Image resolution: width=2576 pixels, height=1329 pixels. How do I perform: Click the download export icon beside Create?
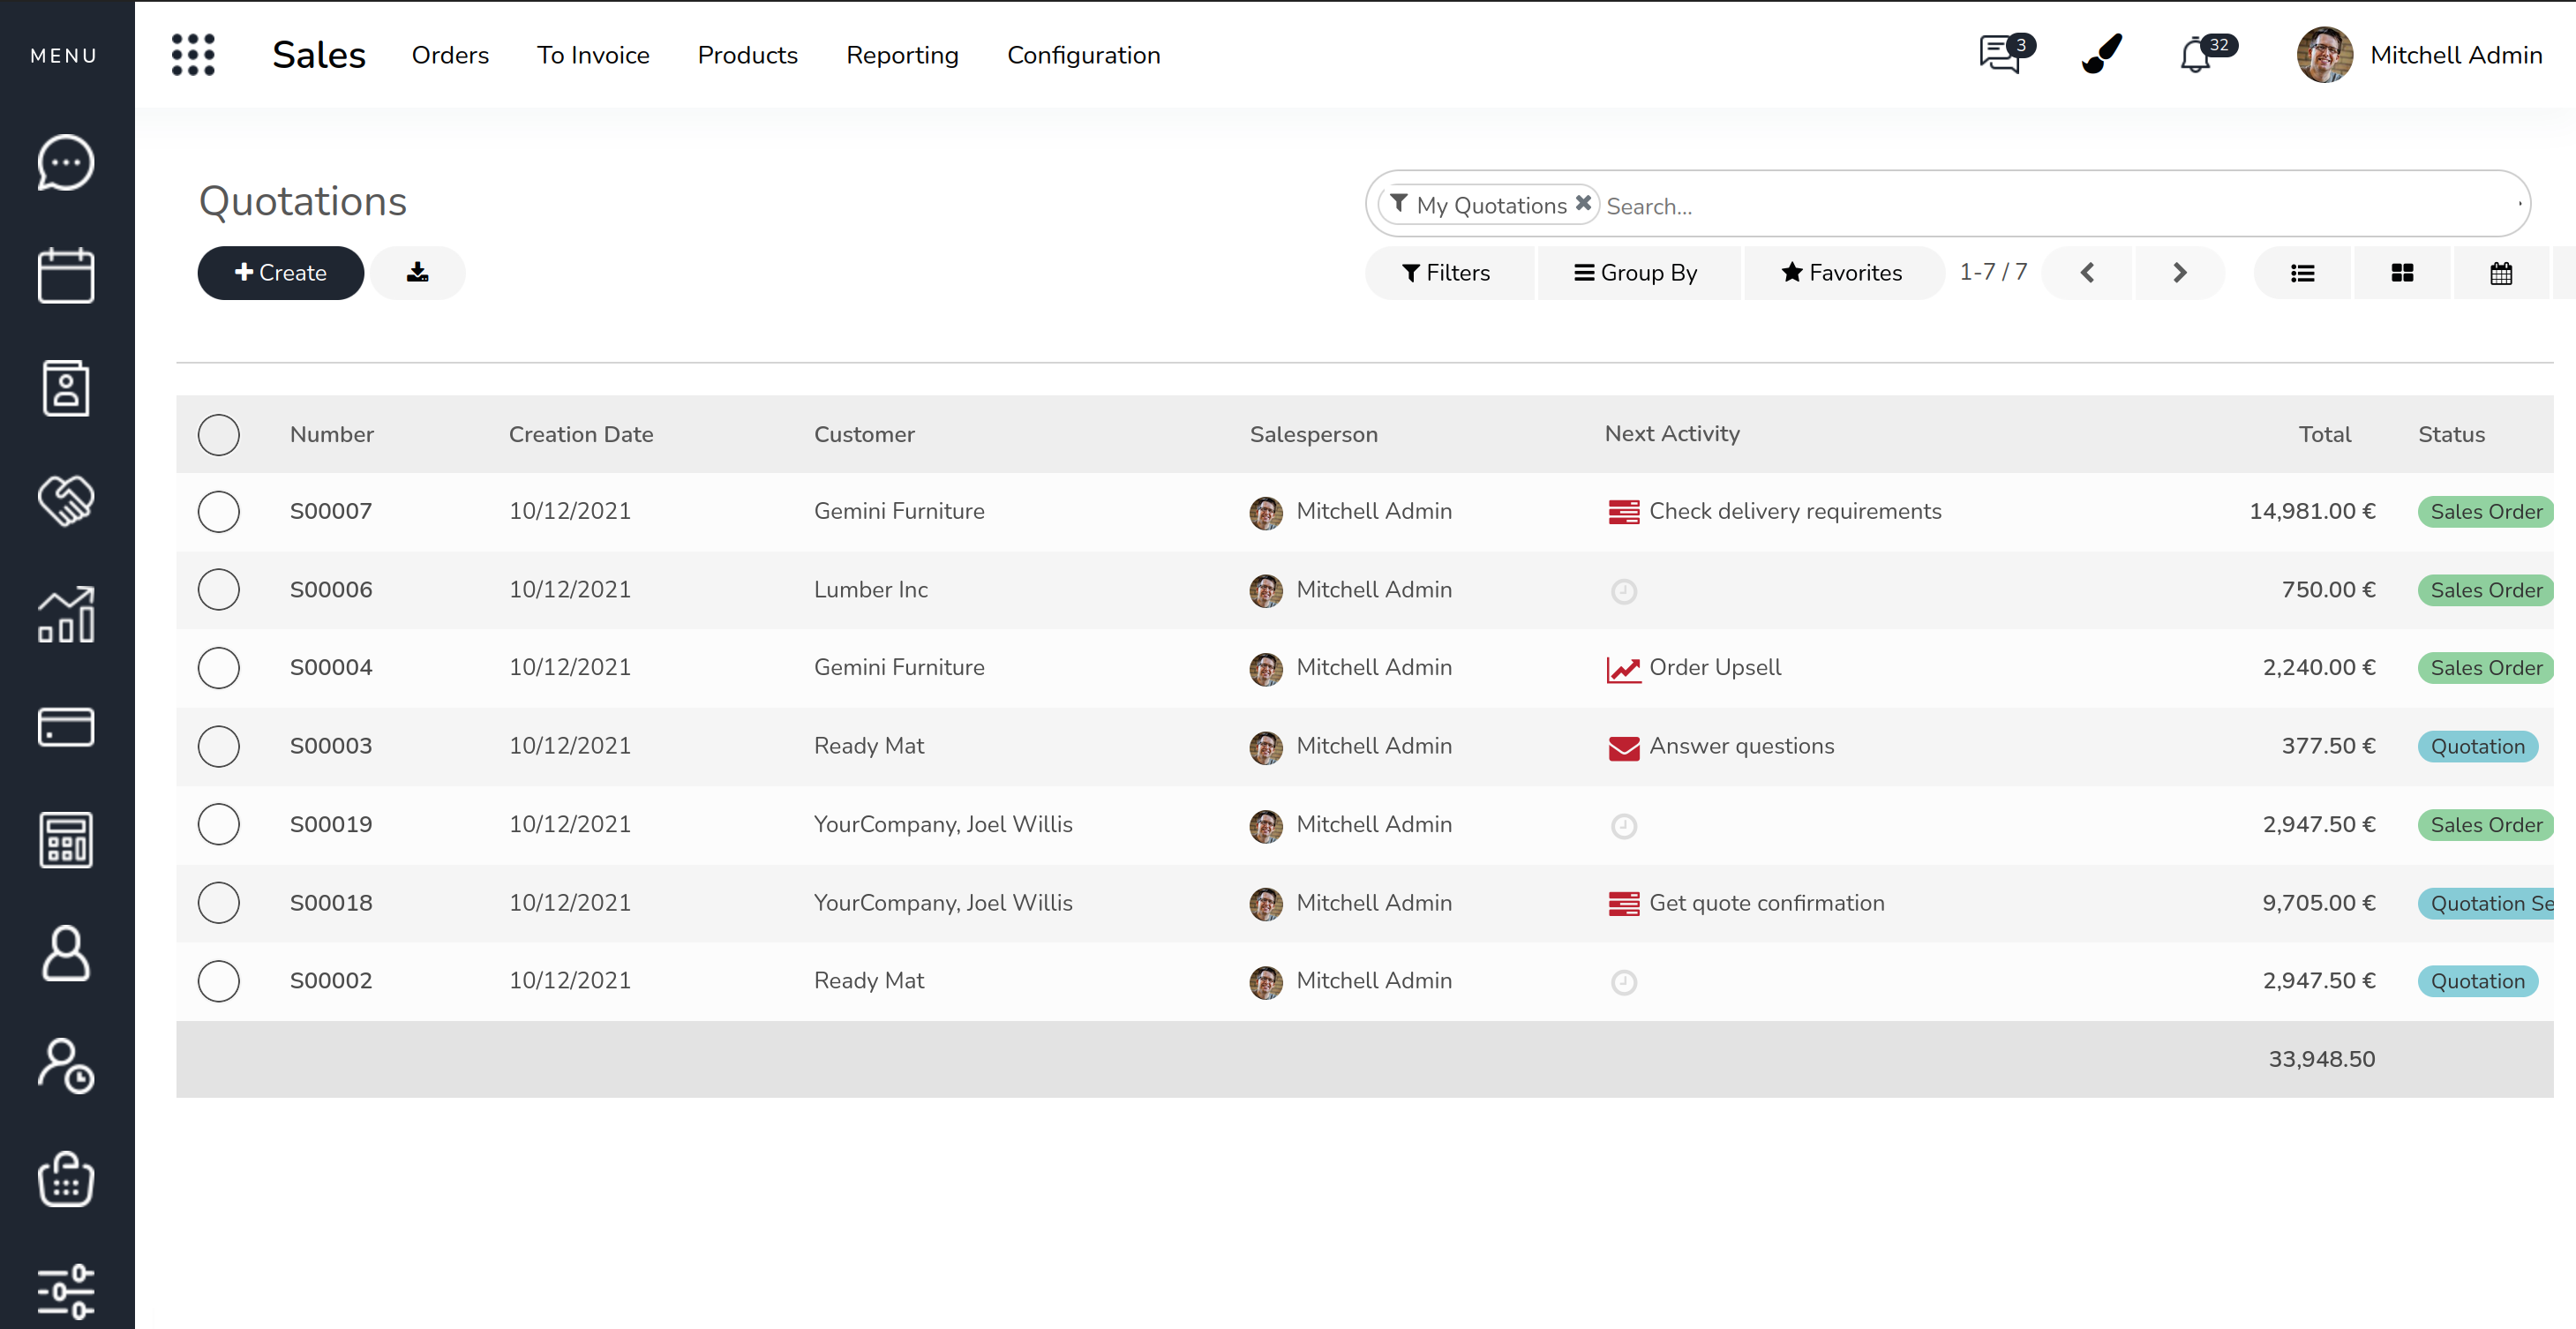click(417, 273)
